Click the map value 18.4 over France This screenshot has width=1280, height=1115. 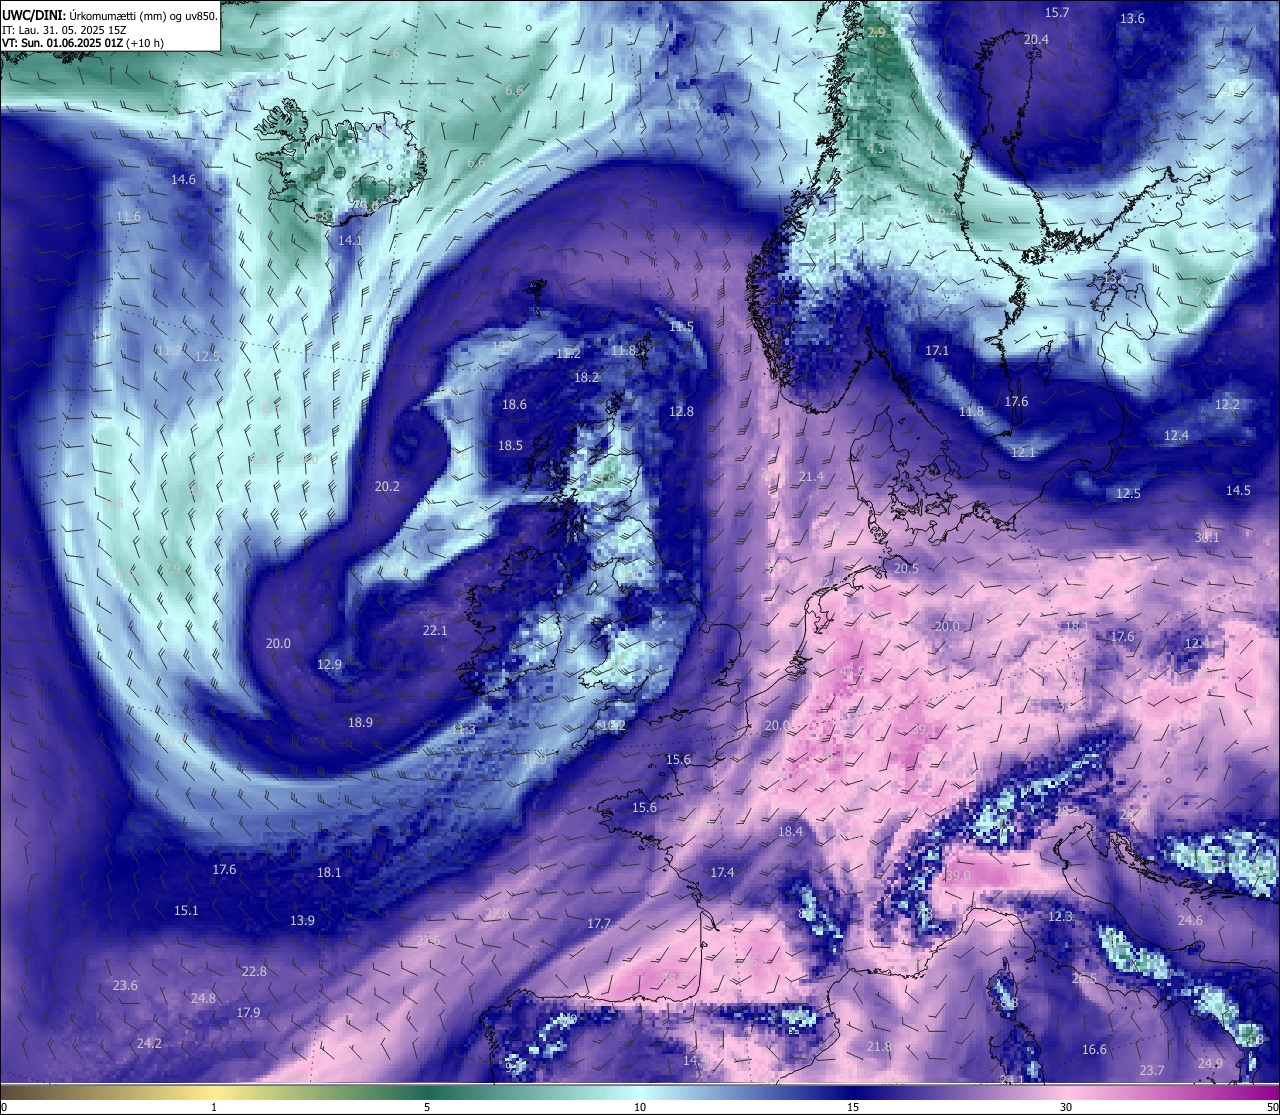(790, 832)
